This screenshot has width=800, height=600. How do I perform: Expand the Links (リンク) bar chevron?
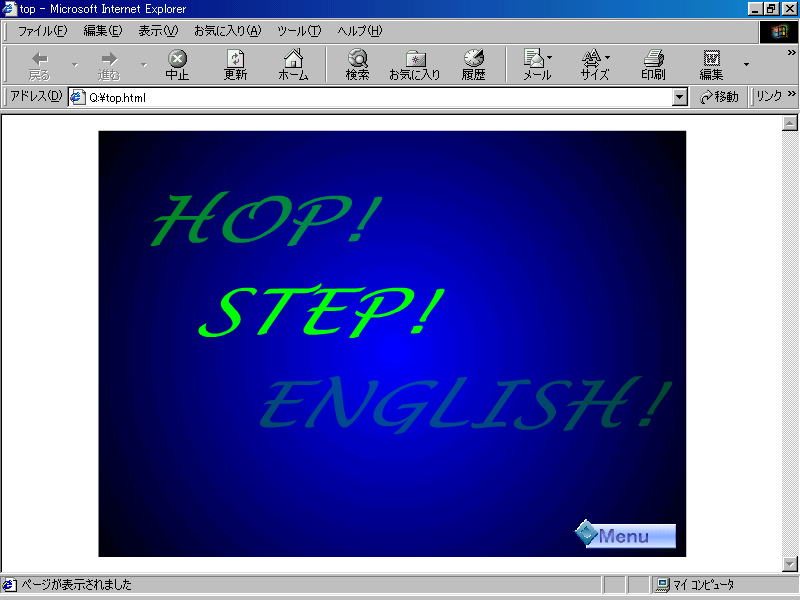[791, 94]
